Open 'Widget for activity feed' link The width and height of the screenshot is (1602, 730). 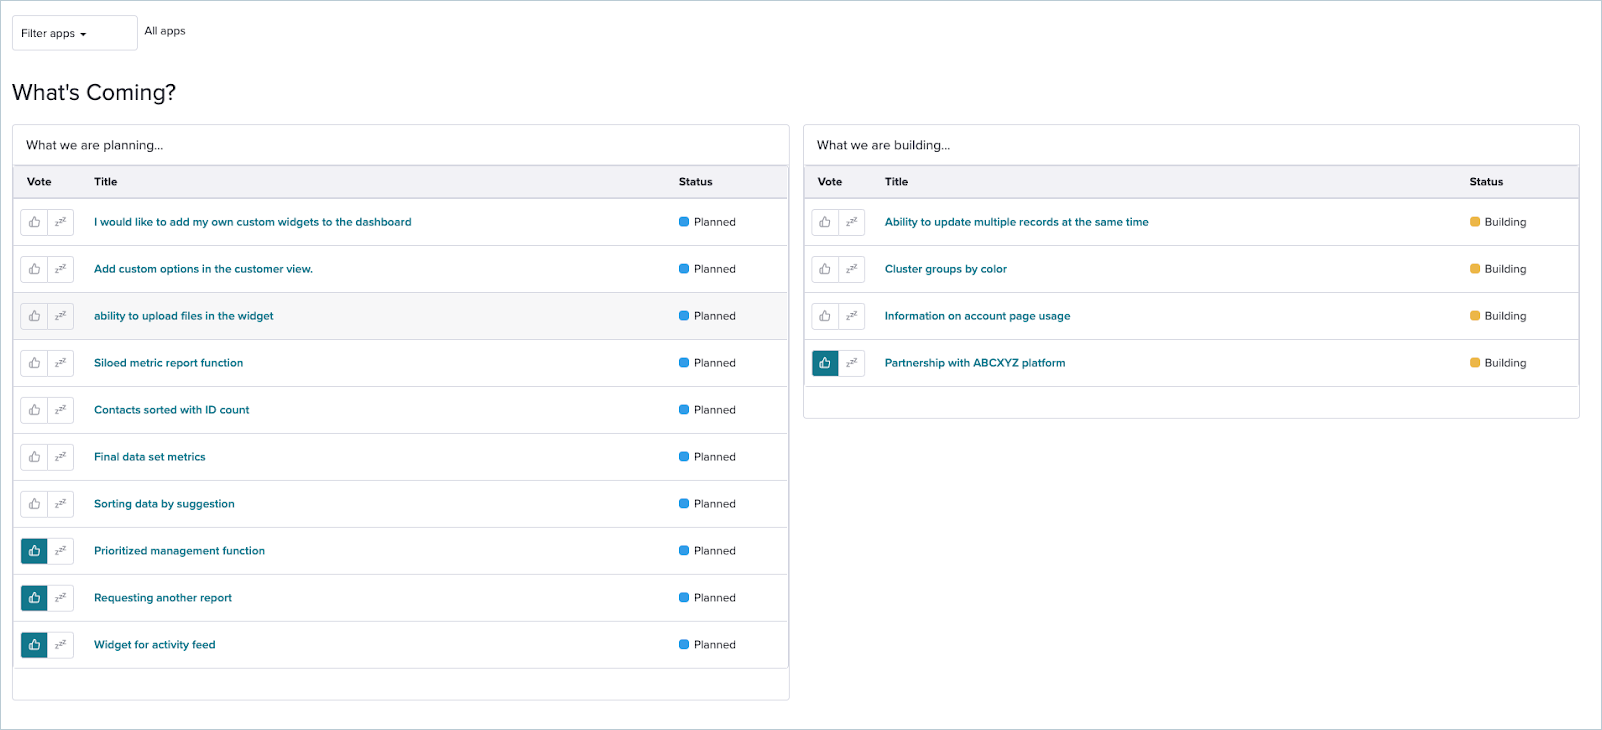[x=155, y=645]
